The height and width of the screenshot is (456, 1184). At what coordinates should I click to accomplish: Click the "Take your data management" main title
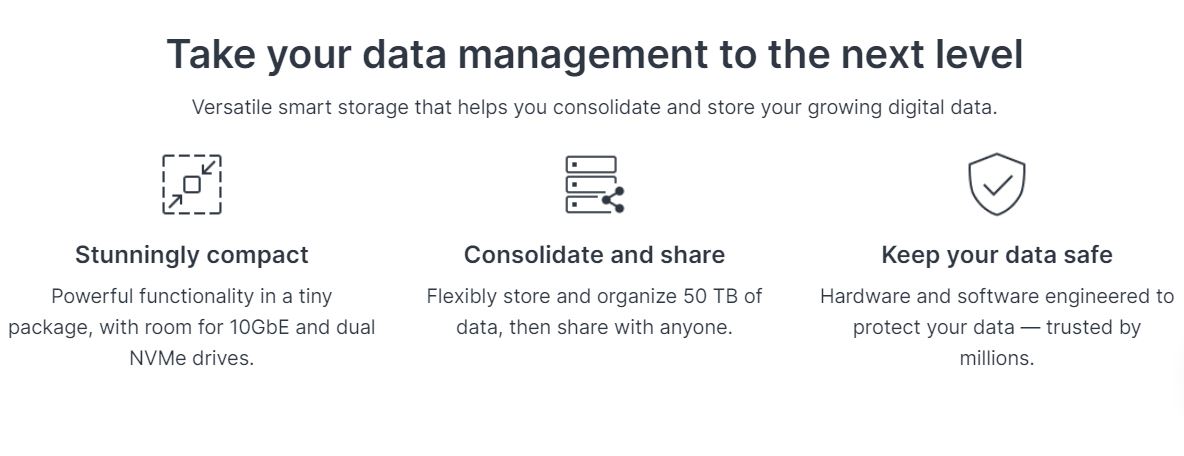tap(594, 54)
